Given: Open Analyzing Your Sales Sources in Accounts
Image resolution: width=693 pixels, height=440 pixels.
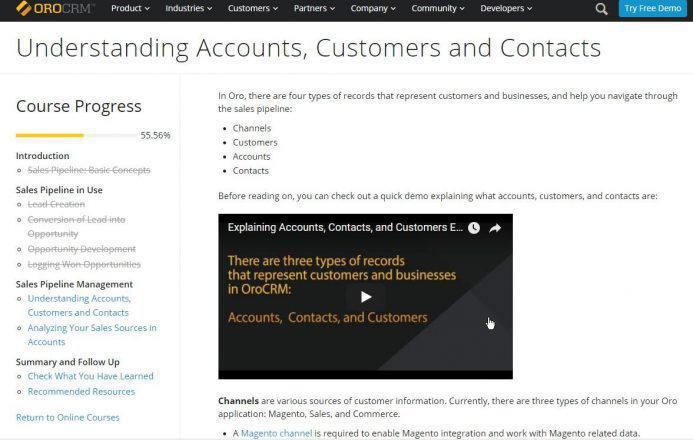Looking at the screenshot, I should pos(92,335).
